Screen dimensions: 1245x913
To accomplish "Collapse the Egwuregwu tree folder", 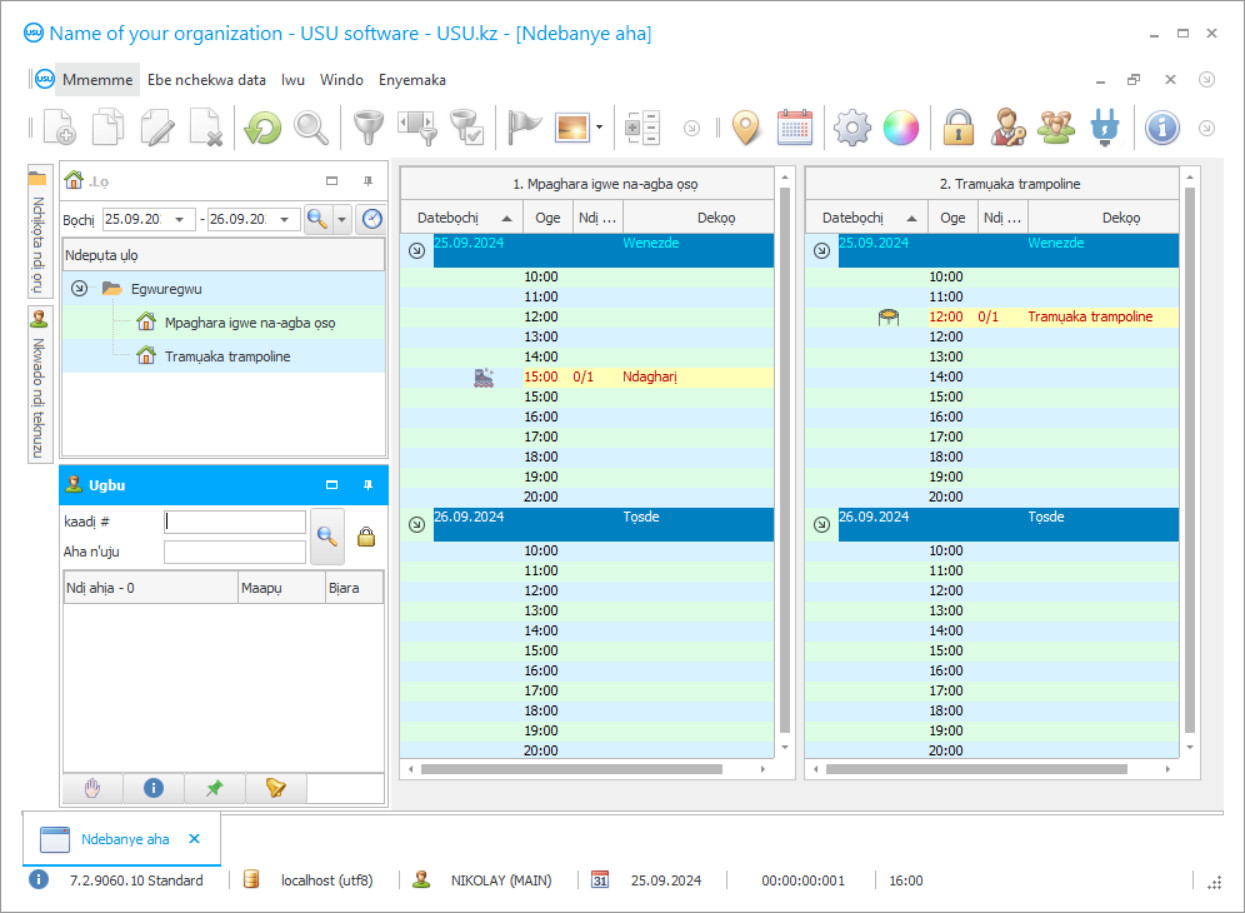I will (x=79, y=289).
